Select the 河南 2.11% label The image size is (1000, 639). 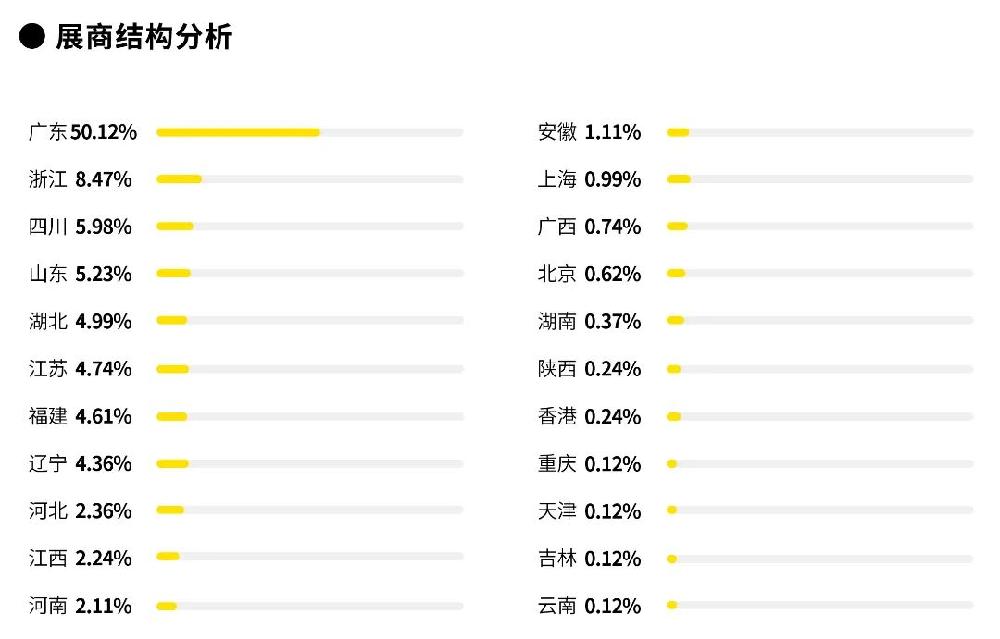(80, 605)
